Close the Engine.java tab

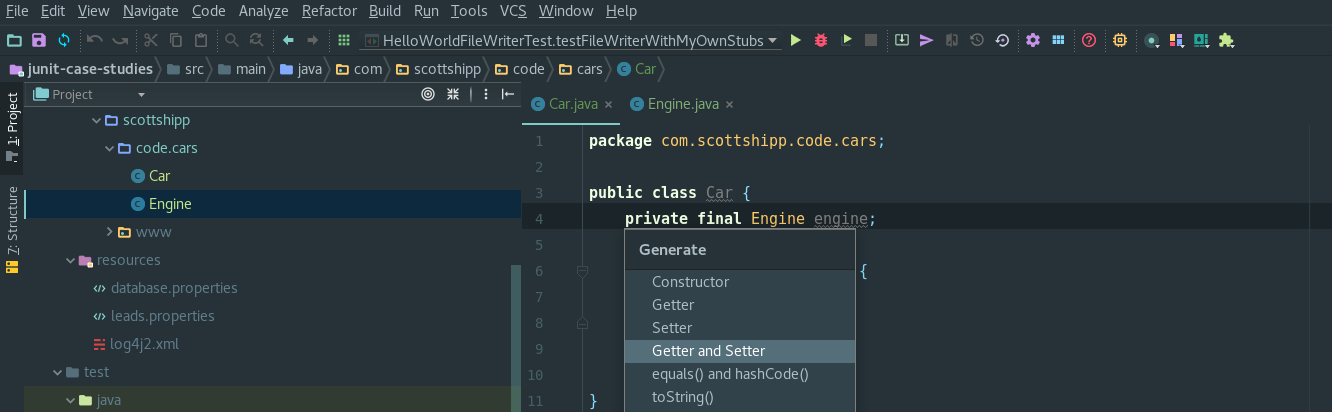point(729,104)
